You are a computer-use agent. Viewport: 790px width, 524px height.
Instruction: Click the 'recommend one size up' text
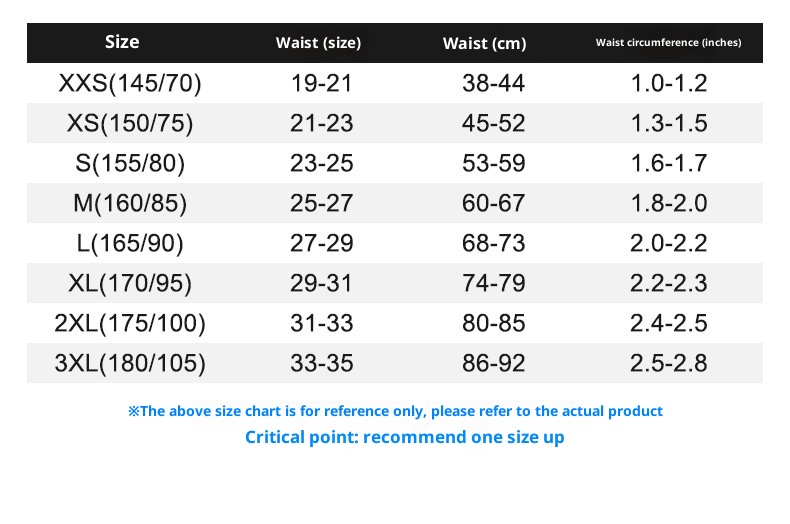[405, 437]
